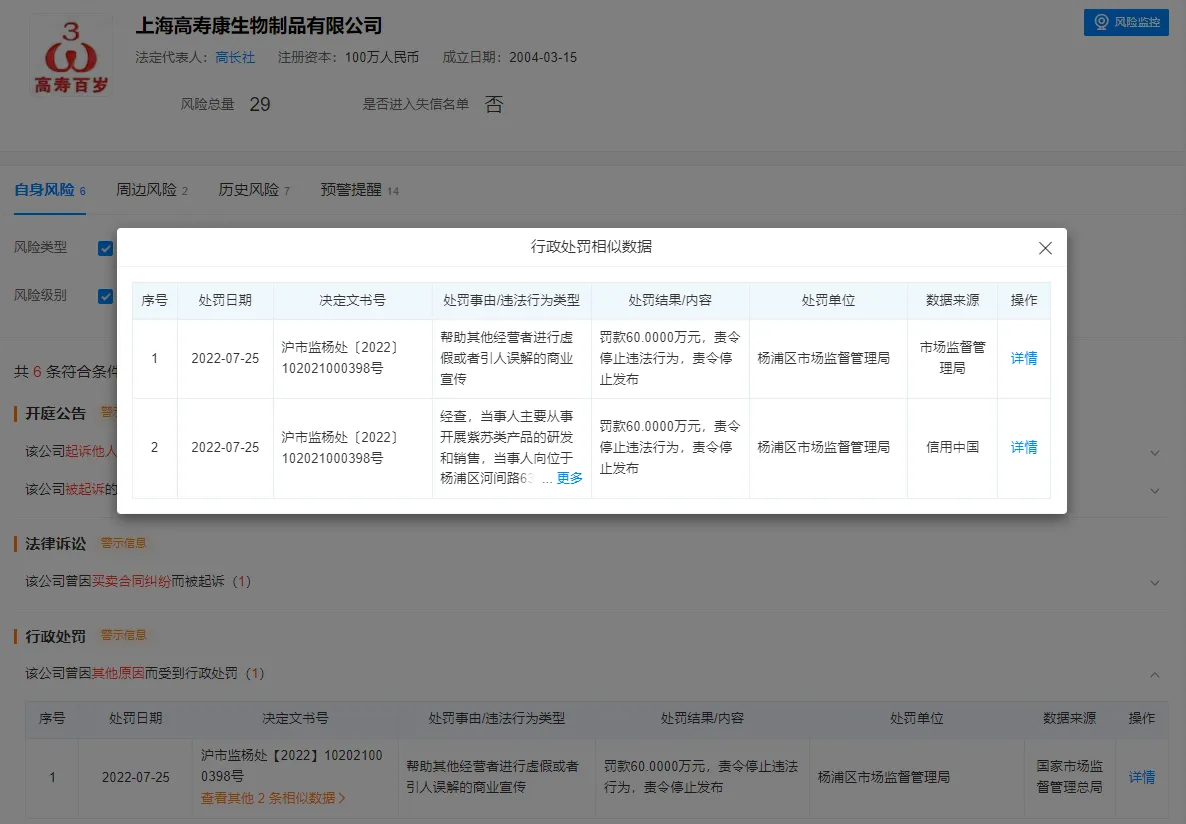Image resolution: width=1186 pixels, height=824 pixels.
Task: Open the 风险监控 risk monitoring button
Action: pos(1125,22)
